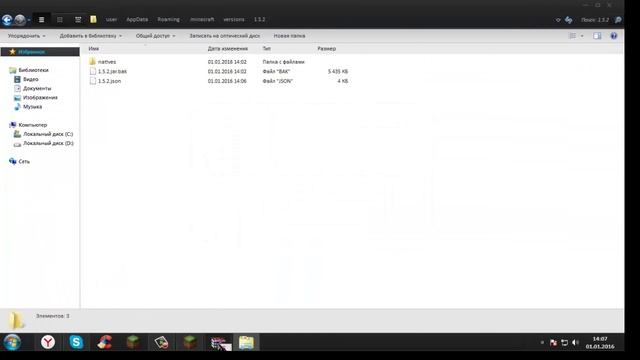Open the first Minecraft grass block taskbar icon
This screenshot has width=640, height=360.
tap(133, 342)
